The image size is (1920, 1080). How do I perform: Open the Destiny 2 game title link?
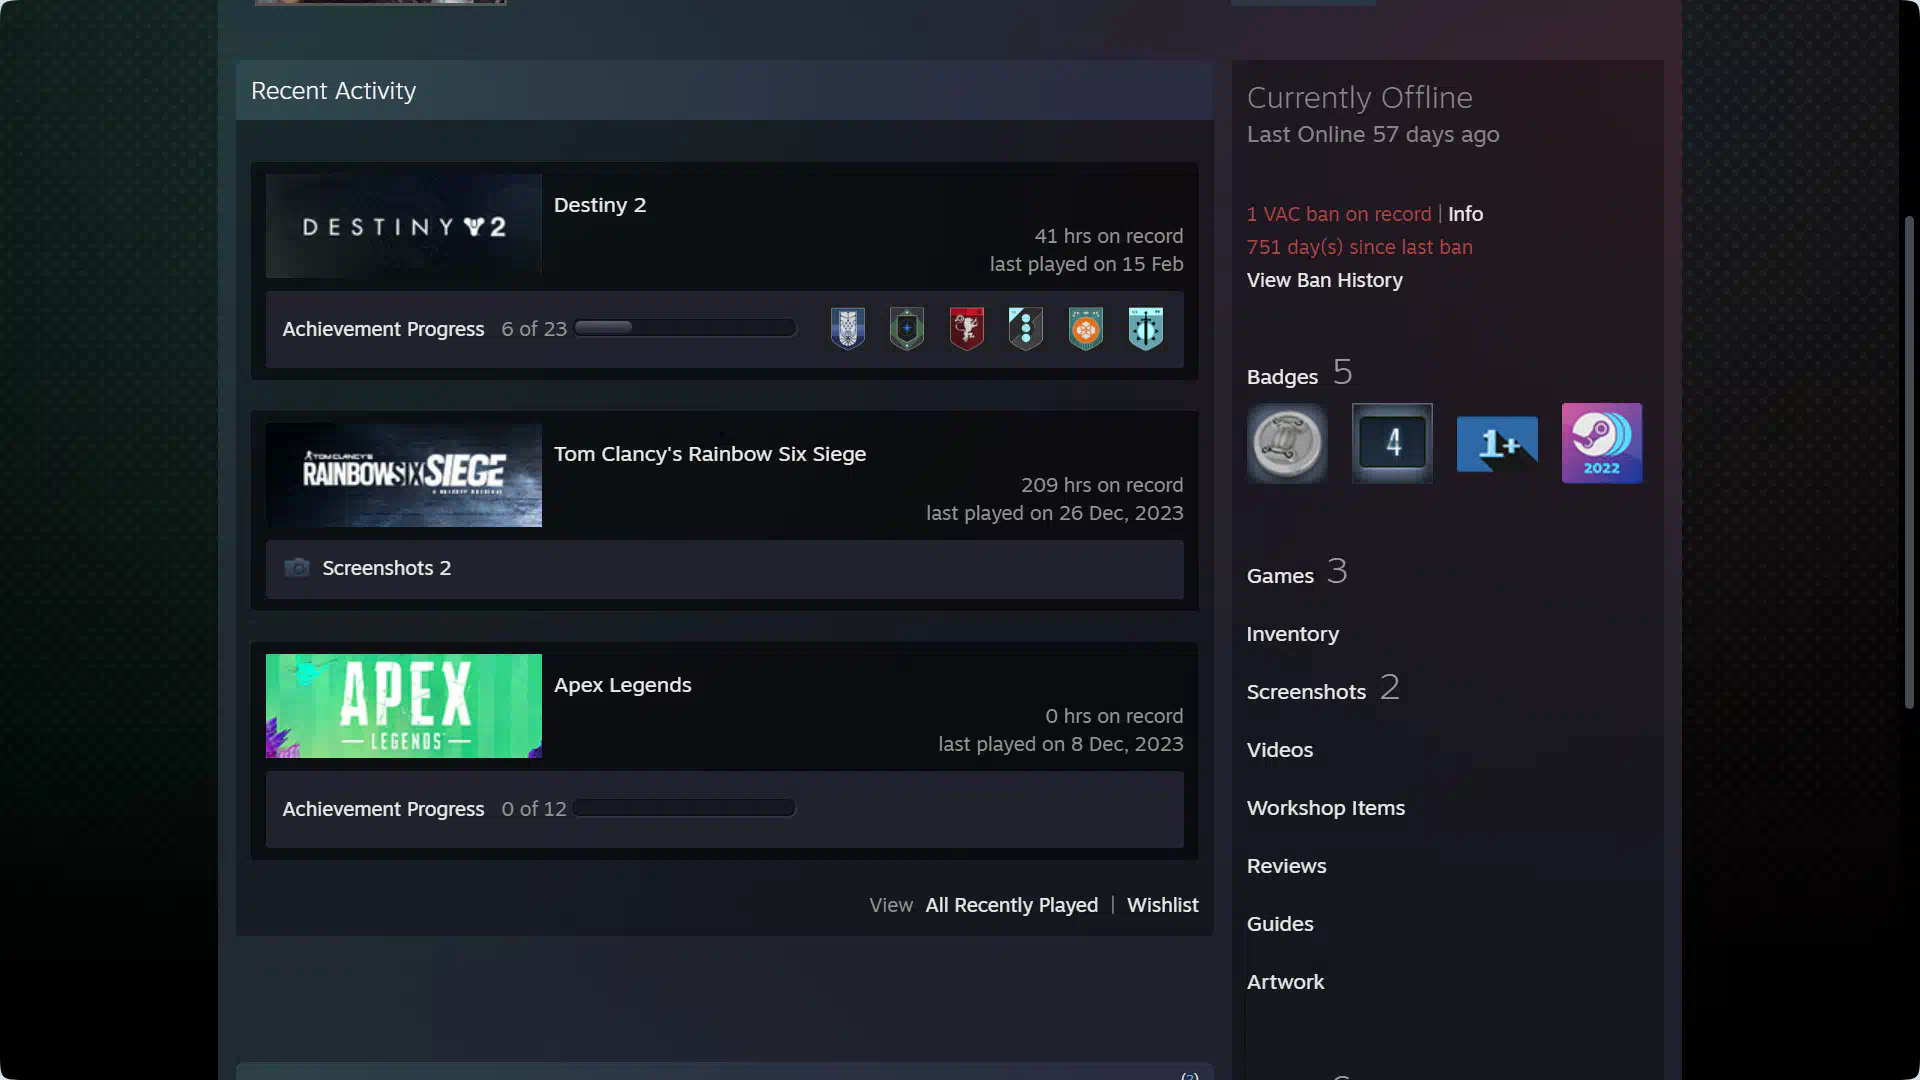[600, 205]
